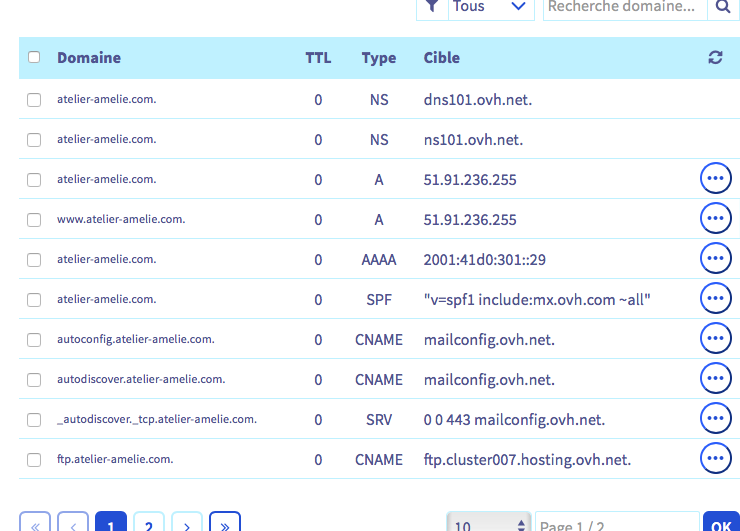This screenshot has height=531, width=740.
Task: Click the refresh icon in table header
Action: click(x=715, y=58)
